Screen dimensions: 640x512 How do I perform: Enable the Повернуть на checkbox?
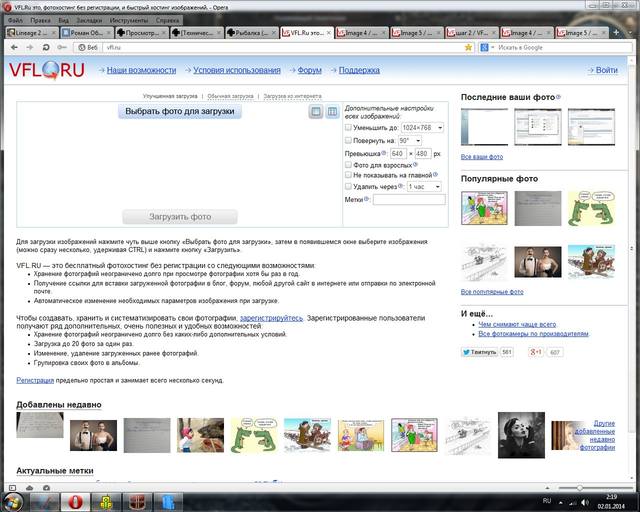348,140
